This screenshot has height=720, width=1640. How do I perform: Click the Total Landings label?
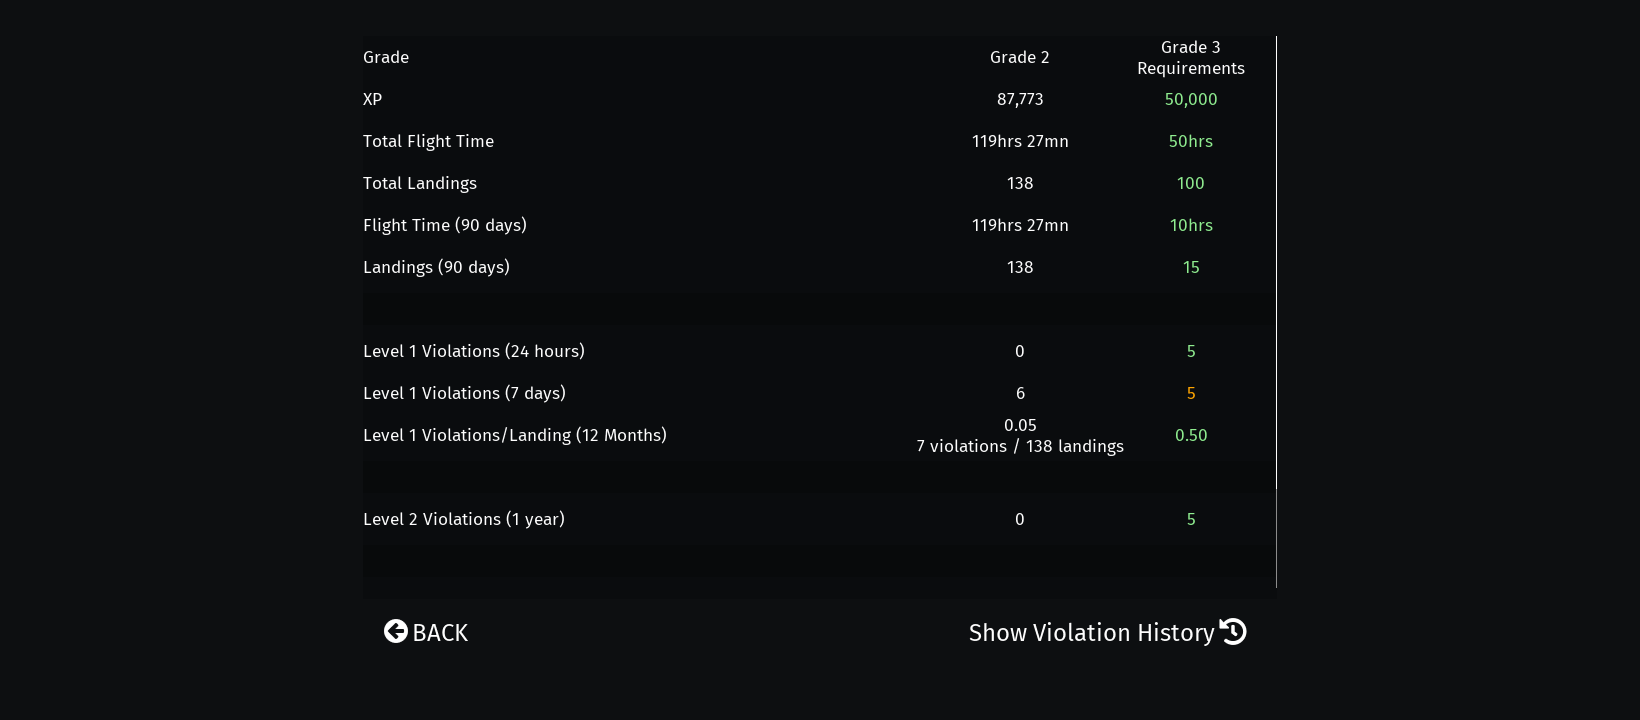click(x=420, y=183)
